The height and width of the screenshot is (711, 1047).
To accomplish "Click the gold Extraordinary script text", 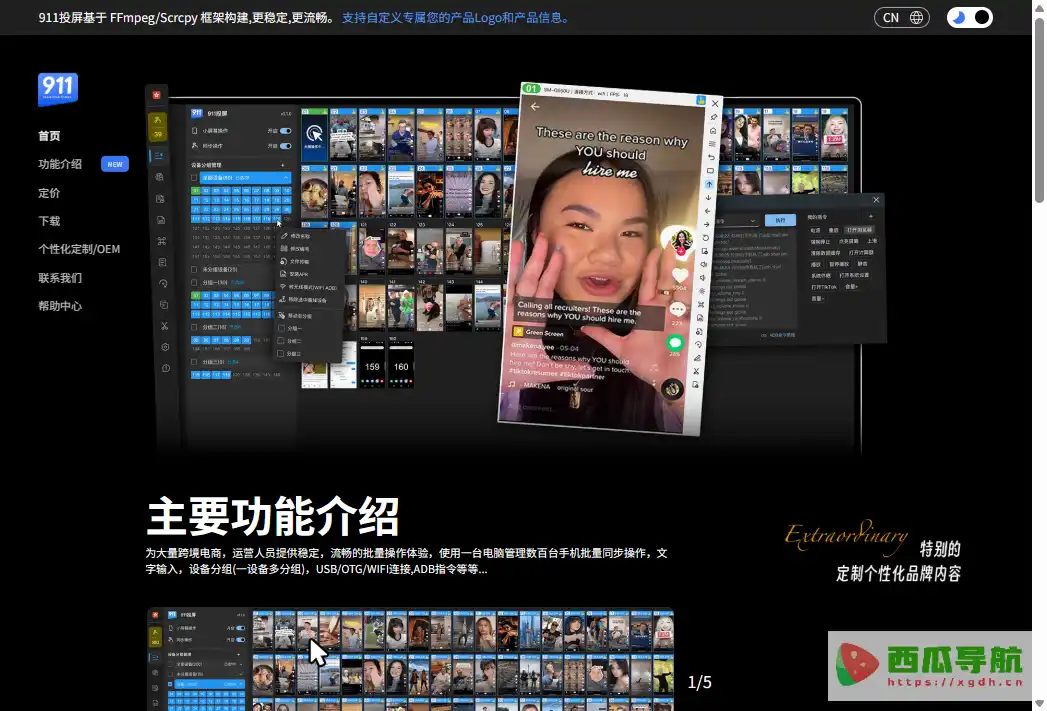I will tap(846, 536).
